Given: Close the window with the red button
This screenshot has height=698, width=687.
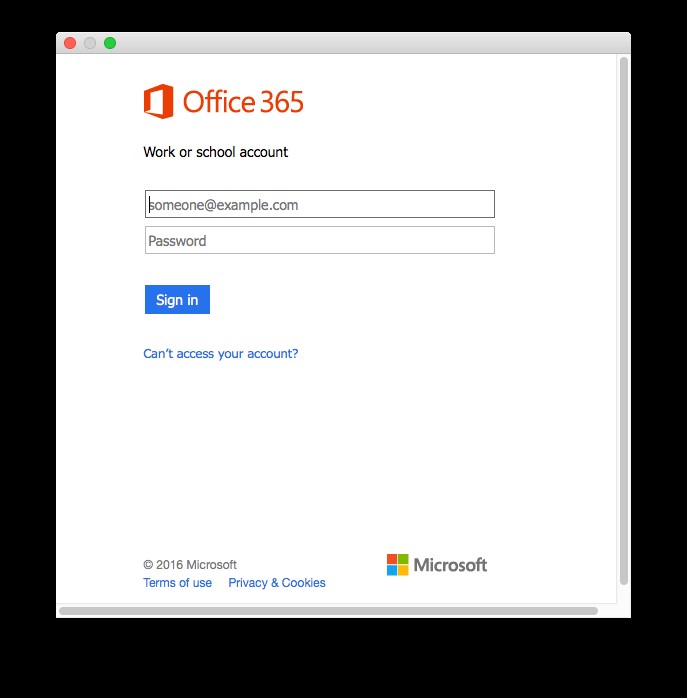Looking at the screenshot, I should (70, 43).
